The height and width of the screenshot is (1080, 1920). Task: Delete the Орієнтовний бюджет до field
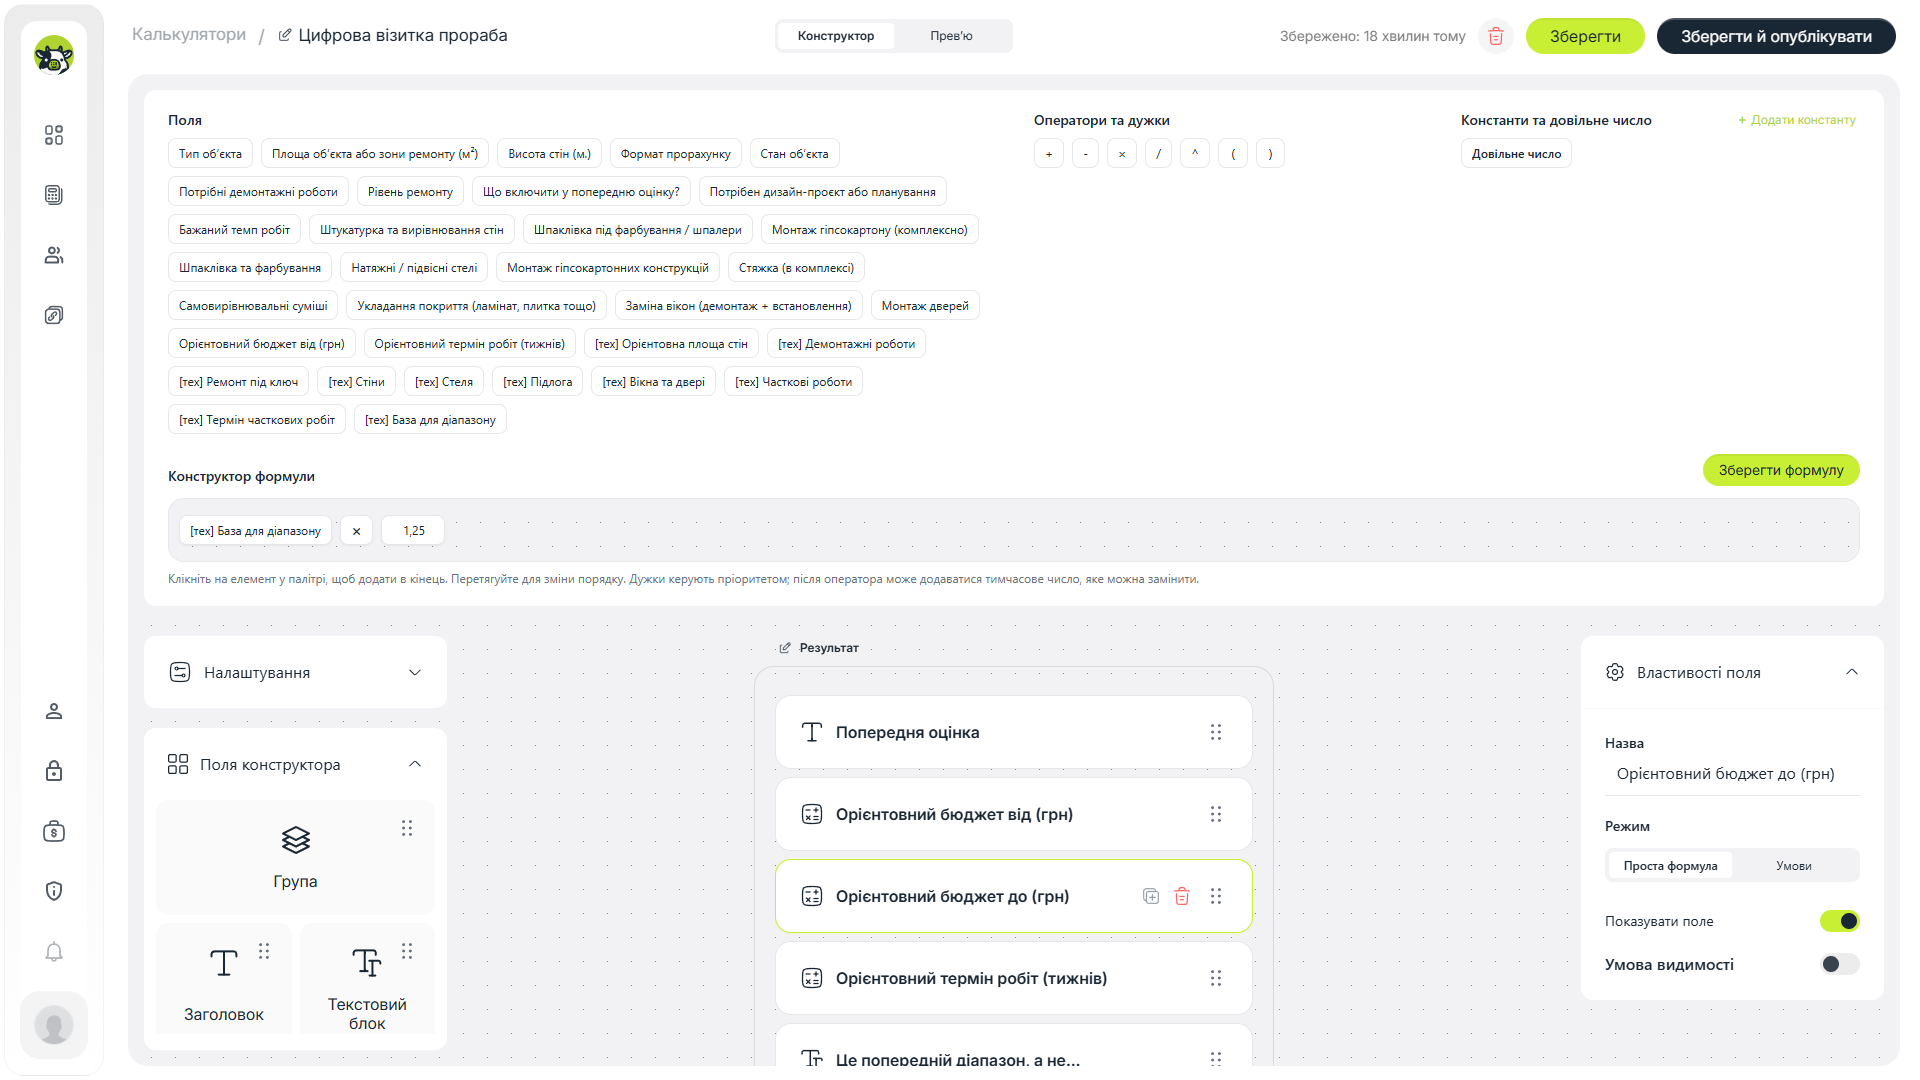click(x=1182, y=896)
